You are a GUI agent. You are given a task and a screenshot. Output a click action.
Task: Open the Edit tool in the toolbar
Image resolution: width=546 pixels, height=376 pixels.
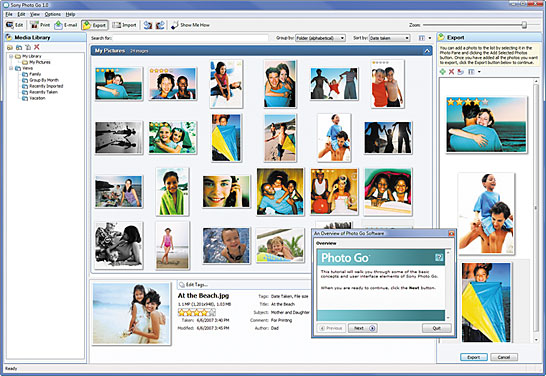(x=15, y=25)
